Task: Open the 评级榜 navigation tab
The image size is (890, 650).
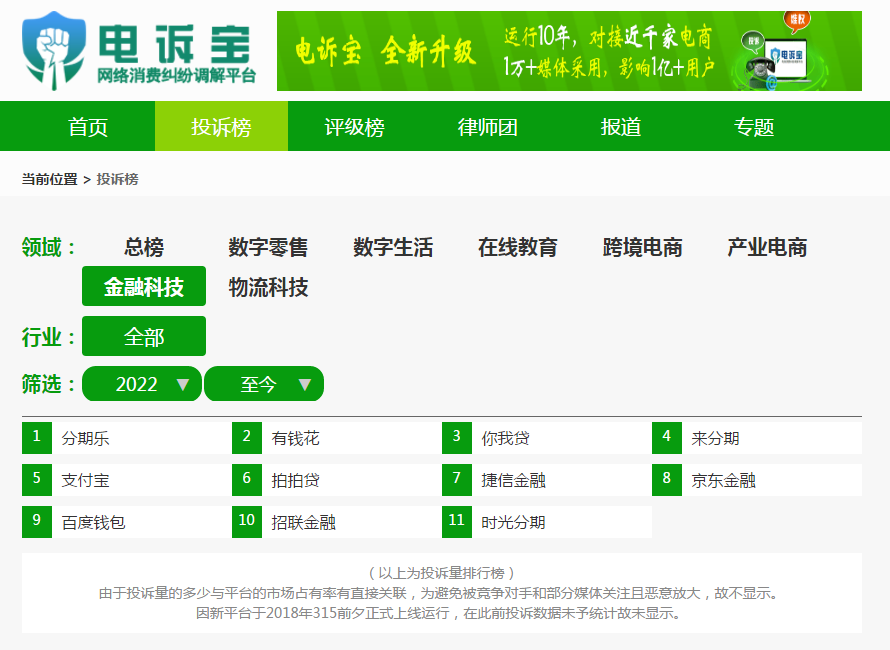Action: (x=355, y=127)
